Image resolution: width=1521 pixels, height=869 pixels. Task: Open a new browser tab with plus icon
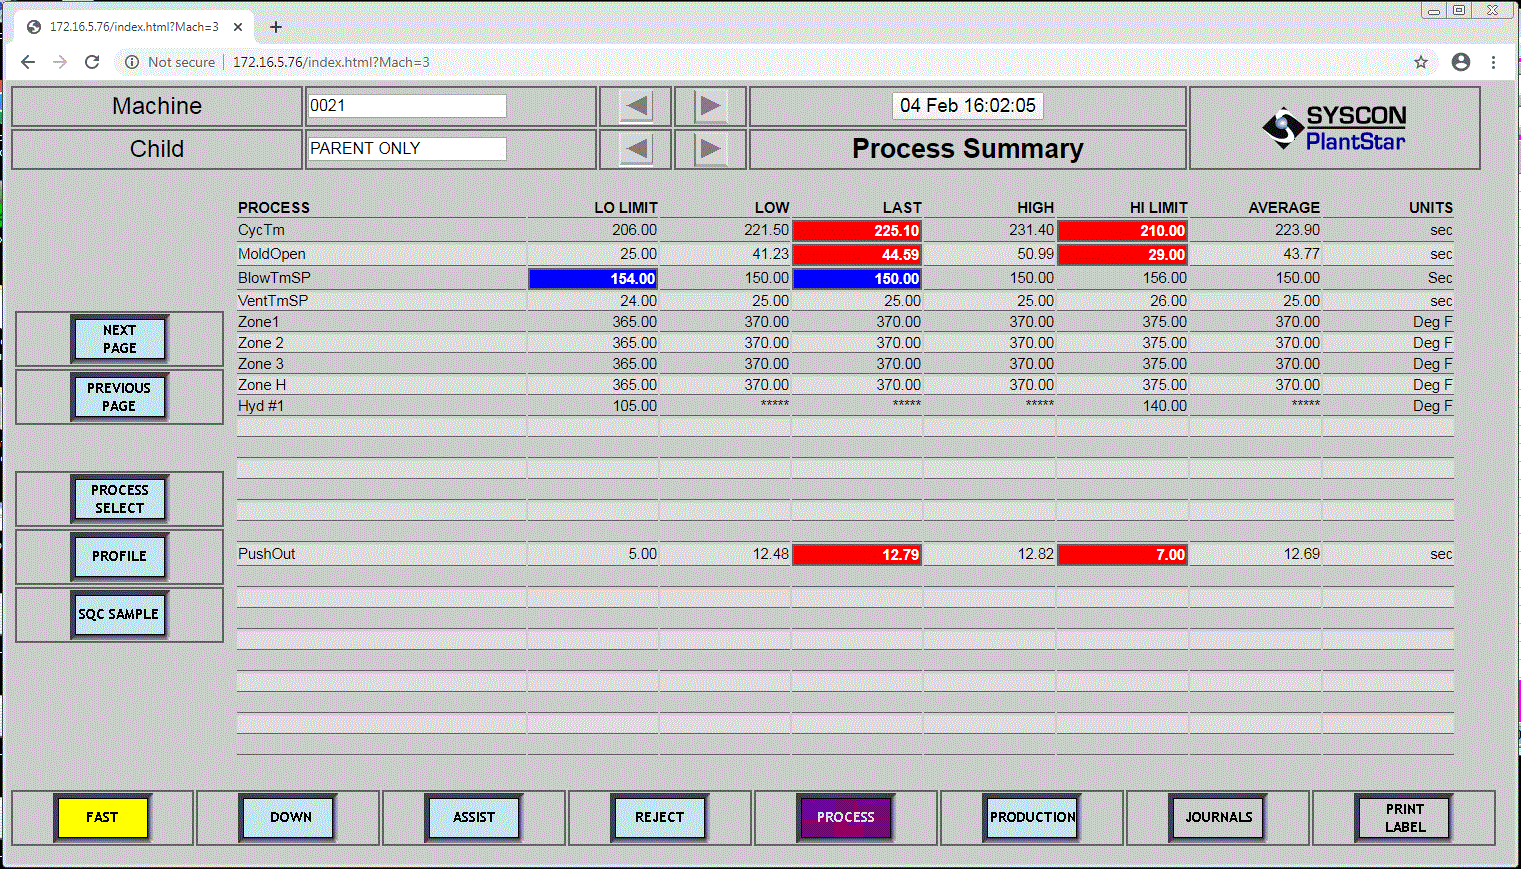point(276,27)
